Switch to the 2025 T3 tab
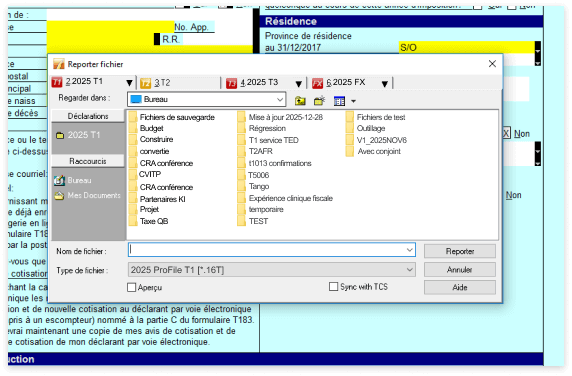The image size is (572, 376). coord(265,83)
